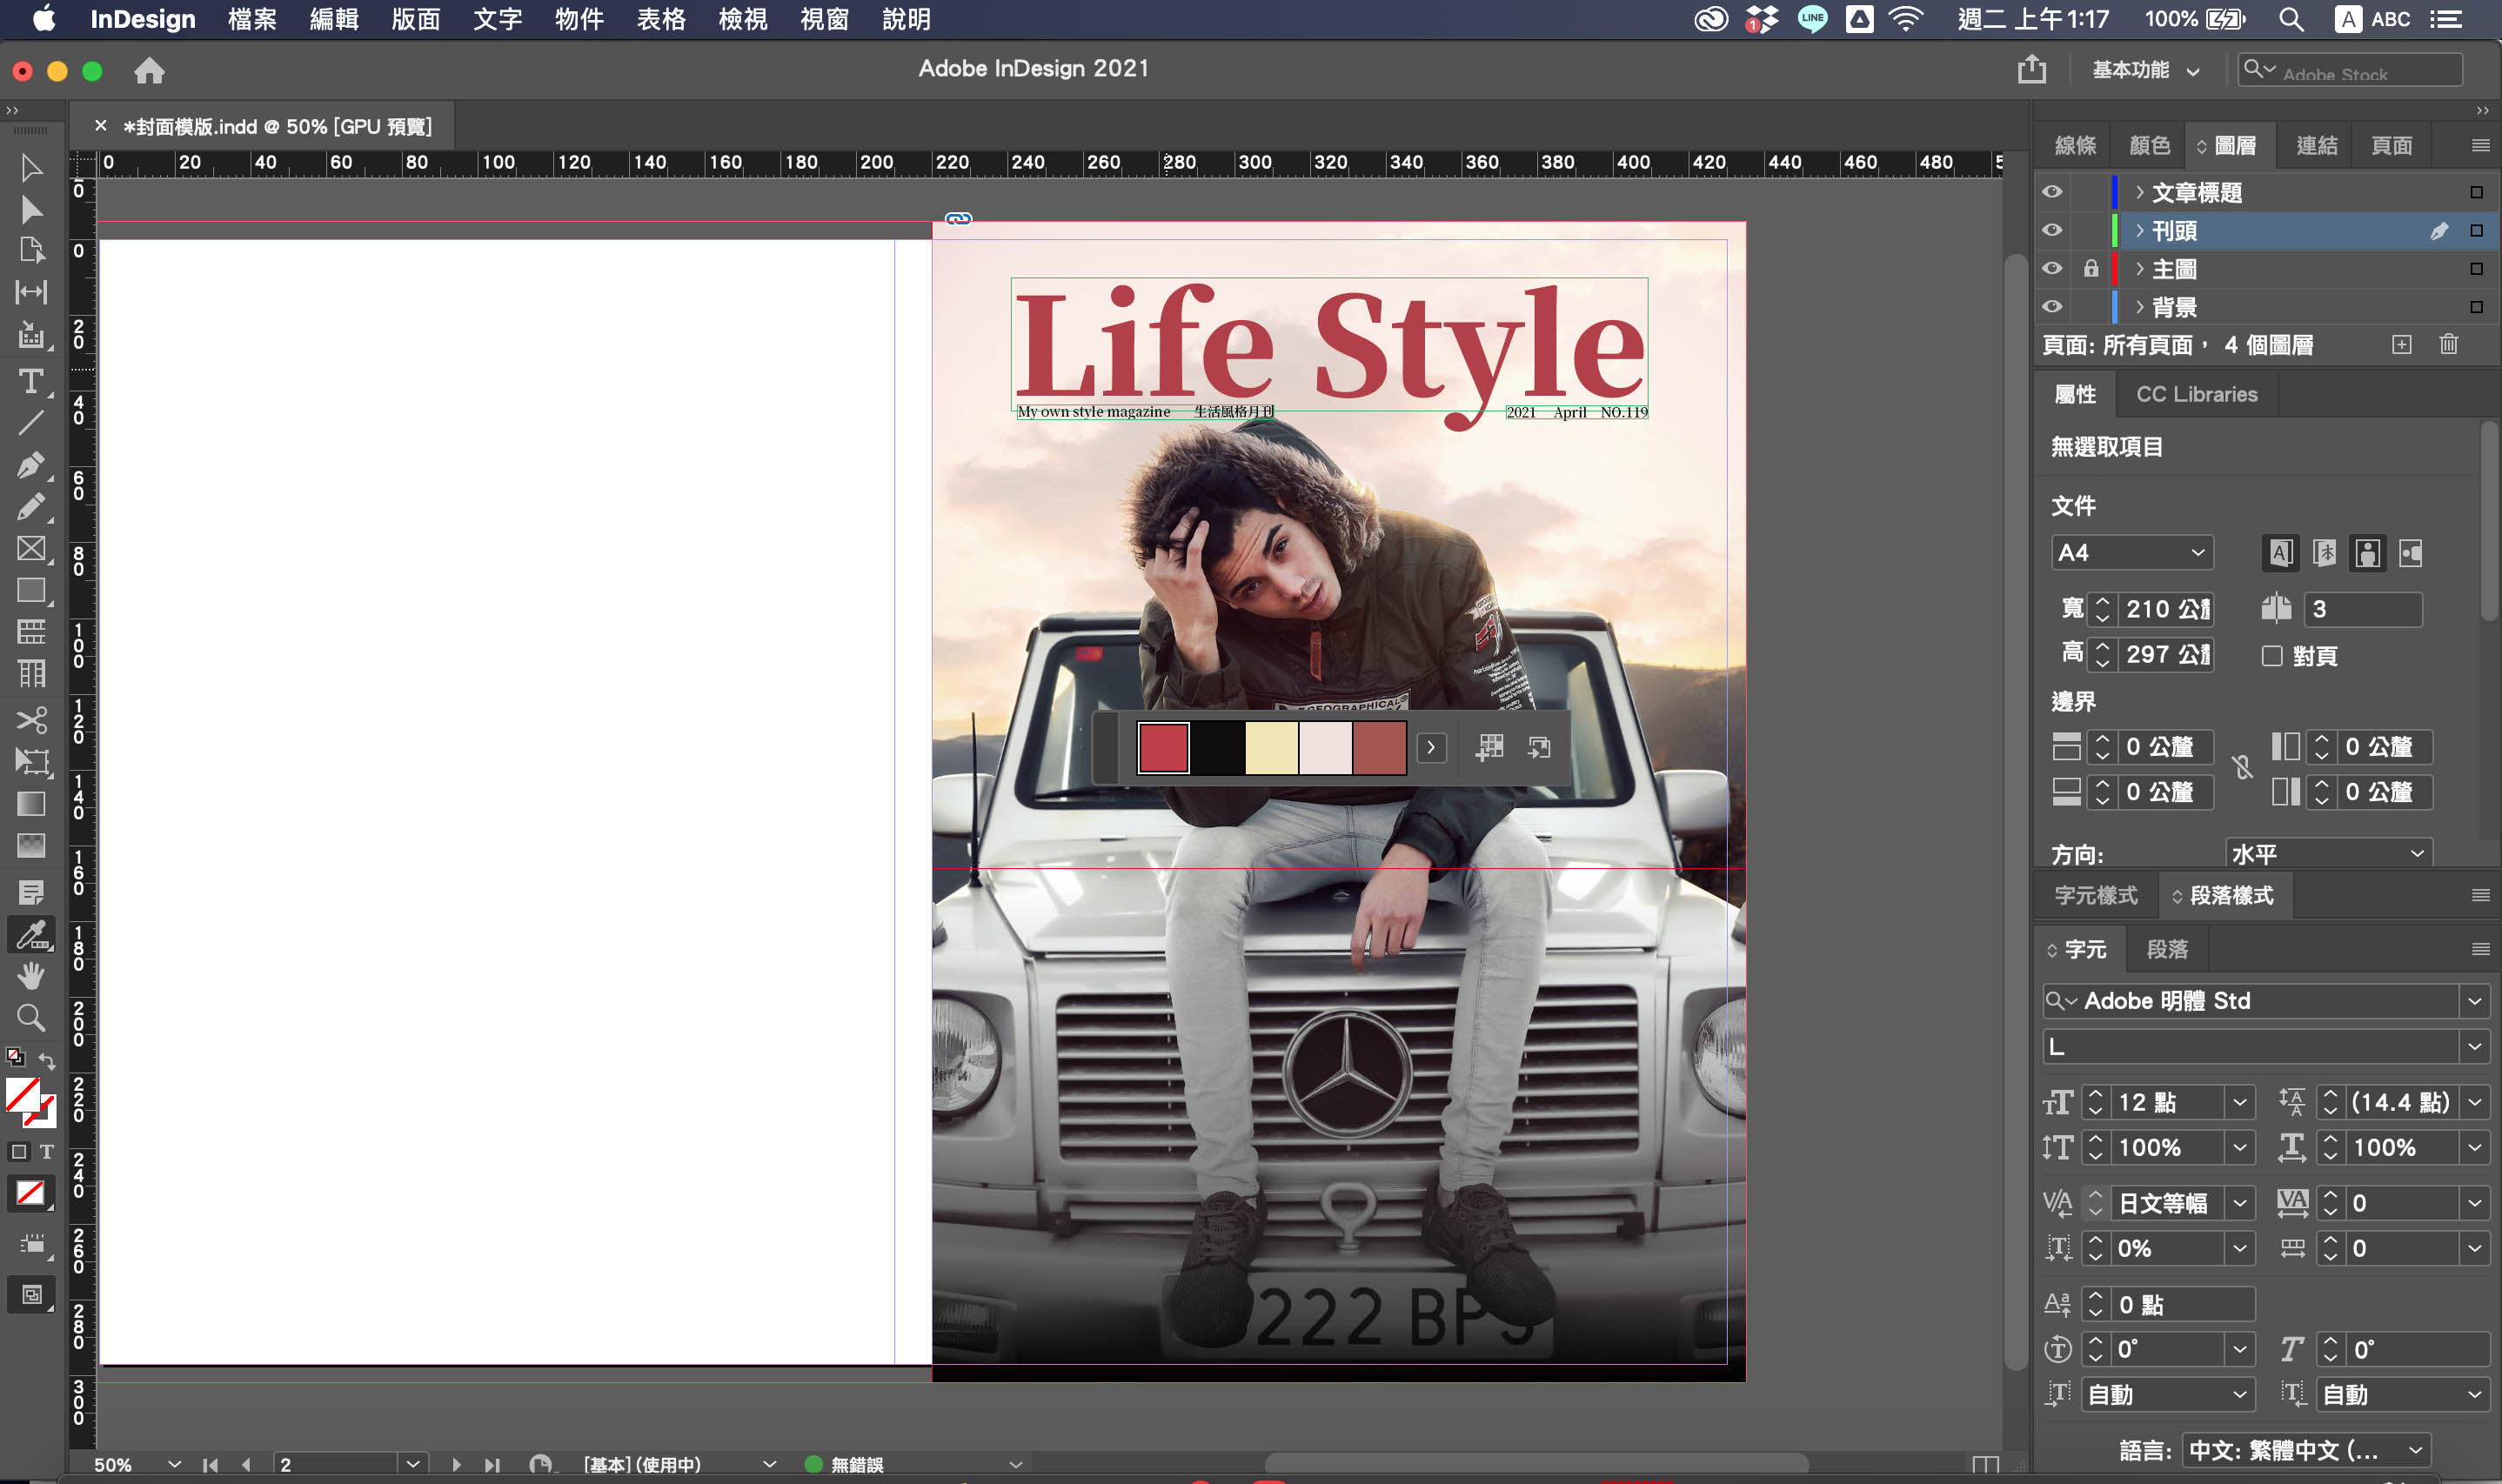Choose the Scissors tool
2502x1484 pixels.
(x=30, y=720)
